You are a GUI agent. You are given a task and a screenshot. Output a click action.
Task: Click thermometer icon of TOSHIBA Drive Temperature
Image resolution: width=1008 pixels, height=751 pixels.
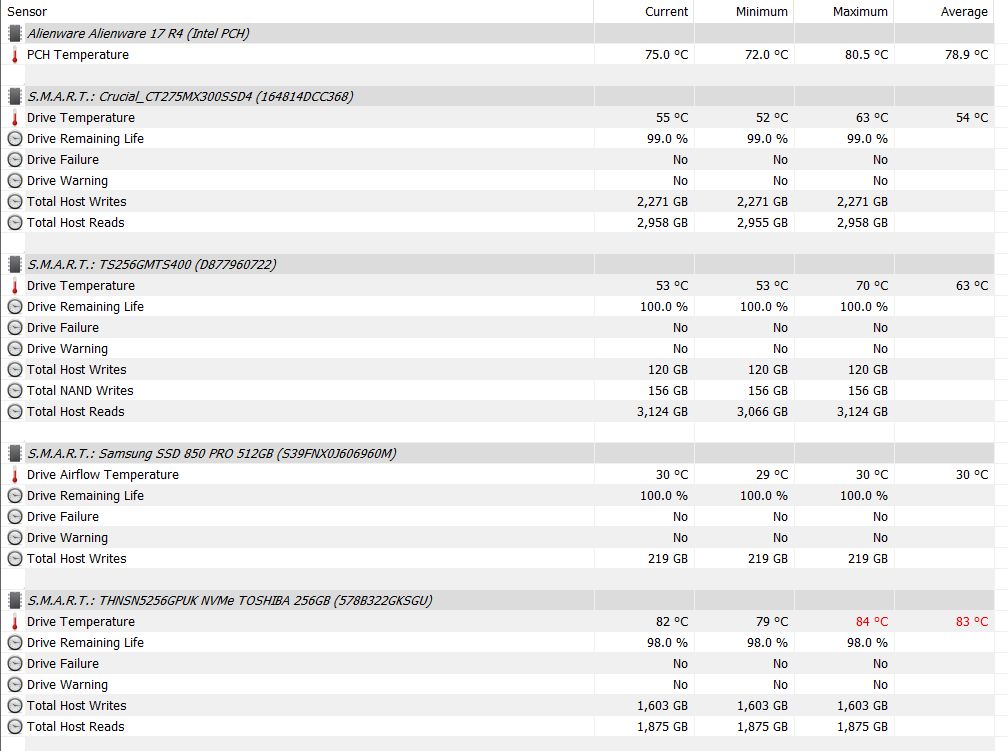coord(15,622)
